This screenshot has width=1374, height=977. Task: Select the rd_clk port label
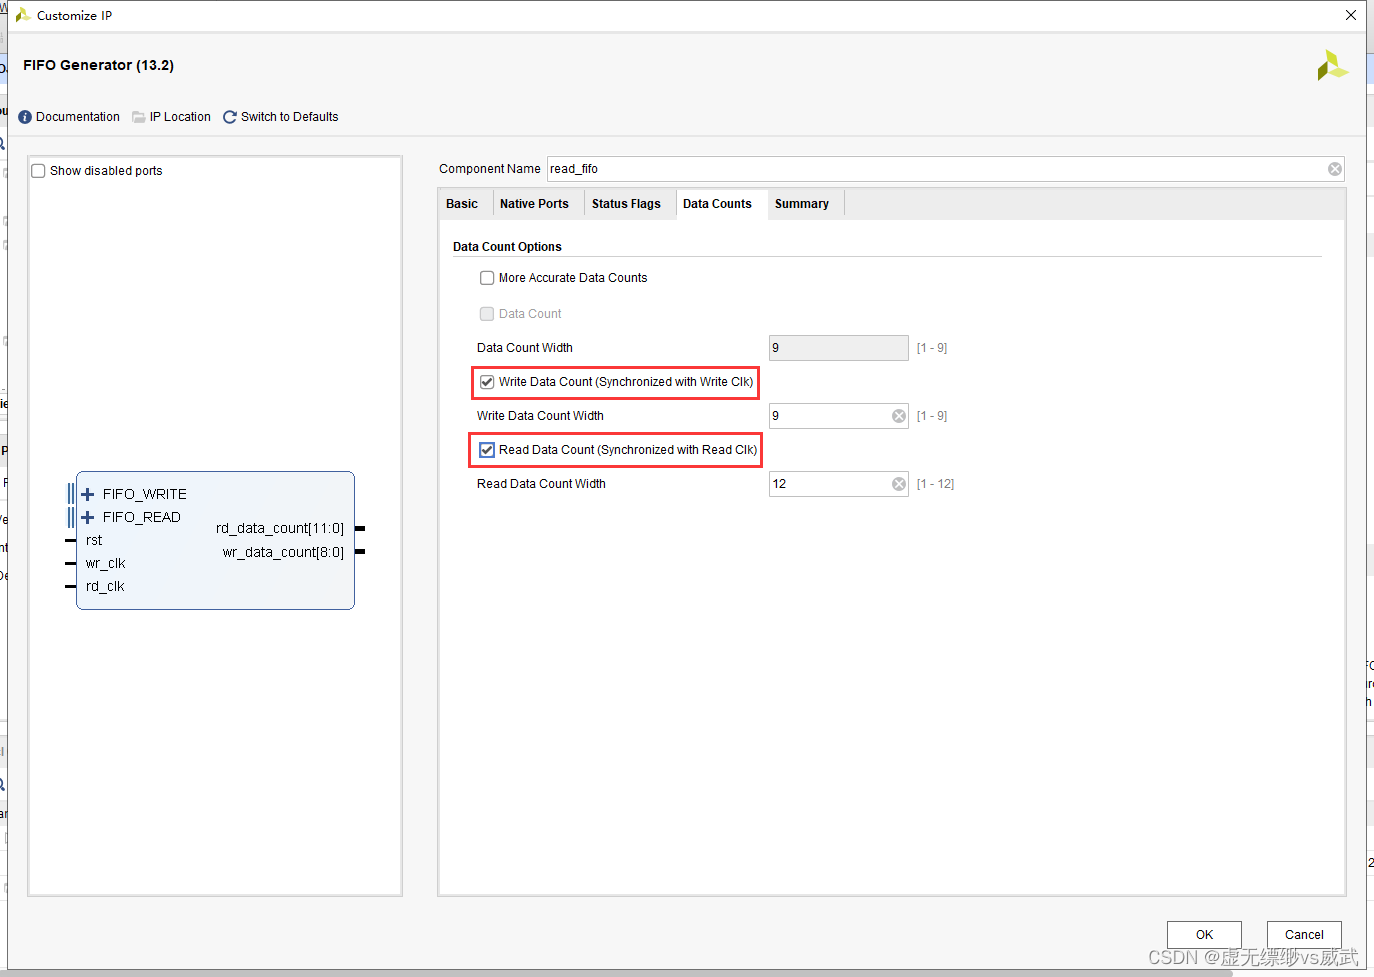pos(105,587)
